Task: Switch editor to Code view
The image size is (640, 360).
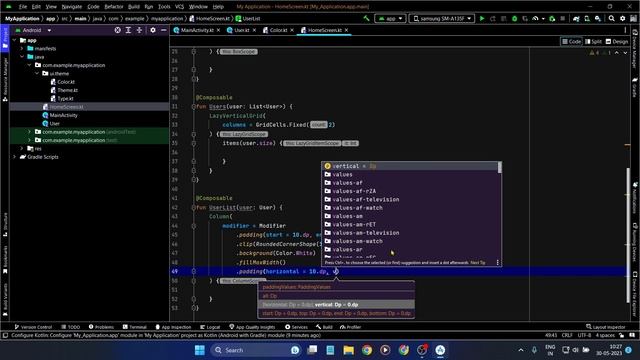Action: coord(571,42)
